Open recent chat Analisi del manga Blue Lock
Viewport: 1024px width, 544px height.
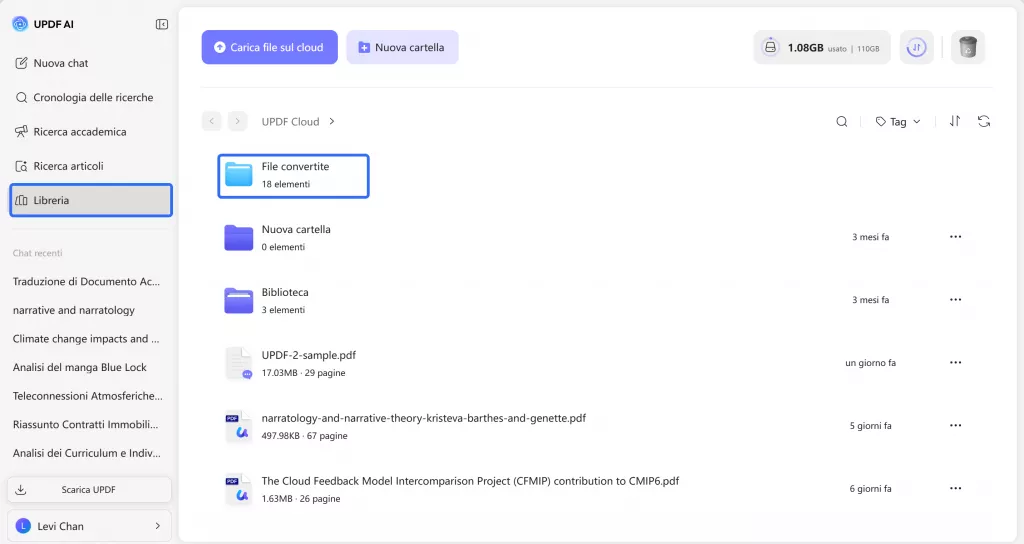tap(80, 367)
